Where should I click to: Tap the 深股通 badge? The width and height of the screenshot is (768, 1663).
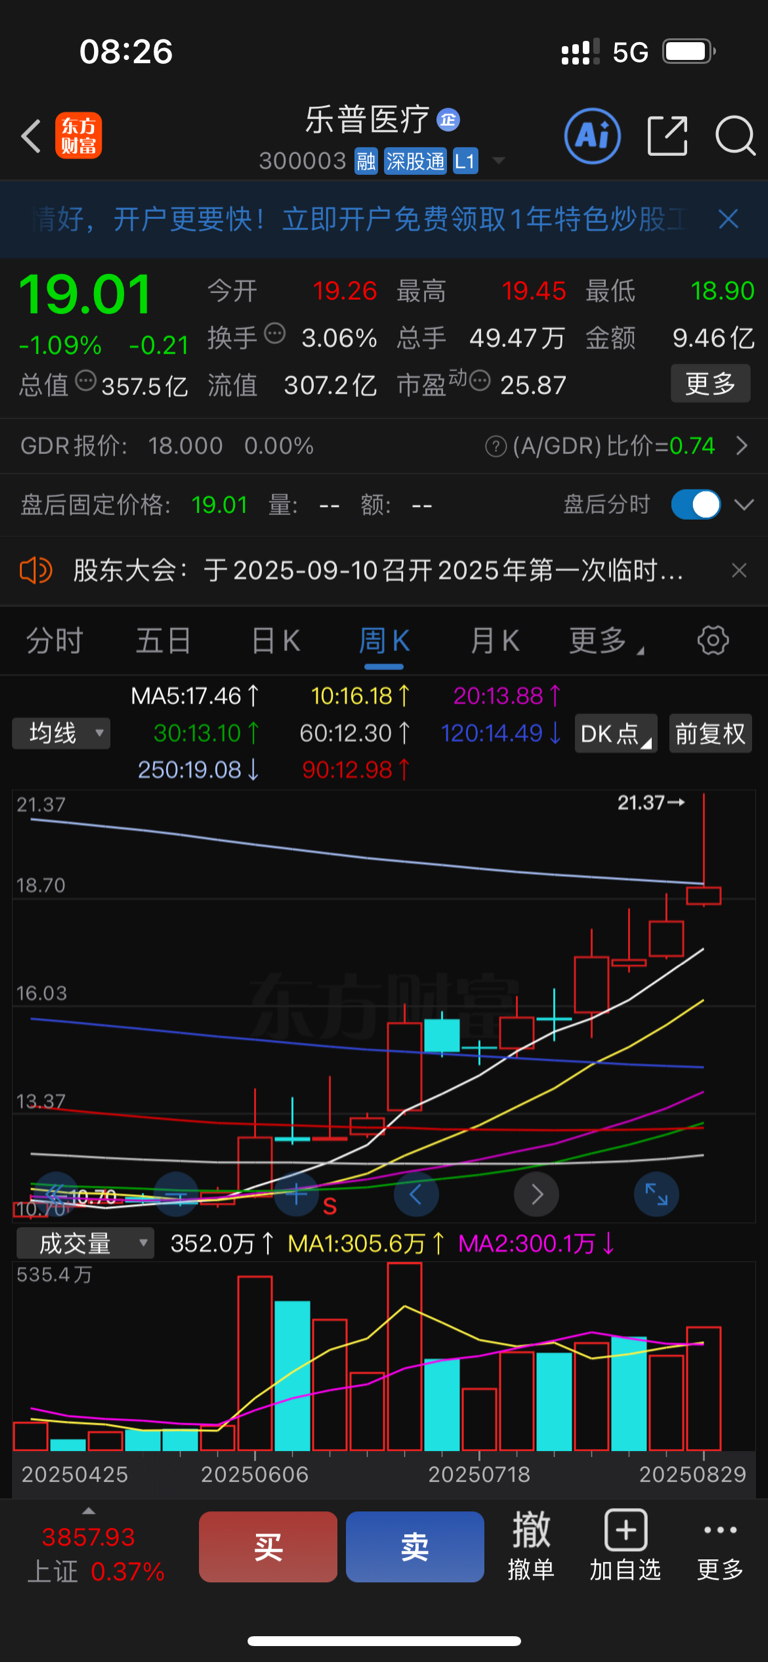click(415, 161)
